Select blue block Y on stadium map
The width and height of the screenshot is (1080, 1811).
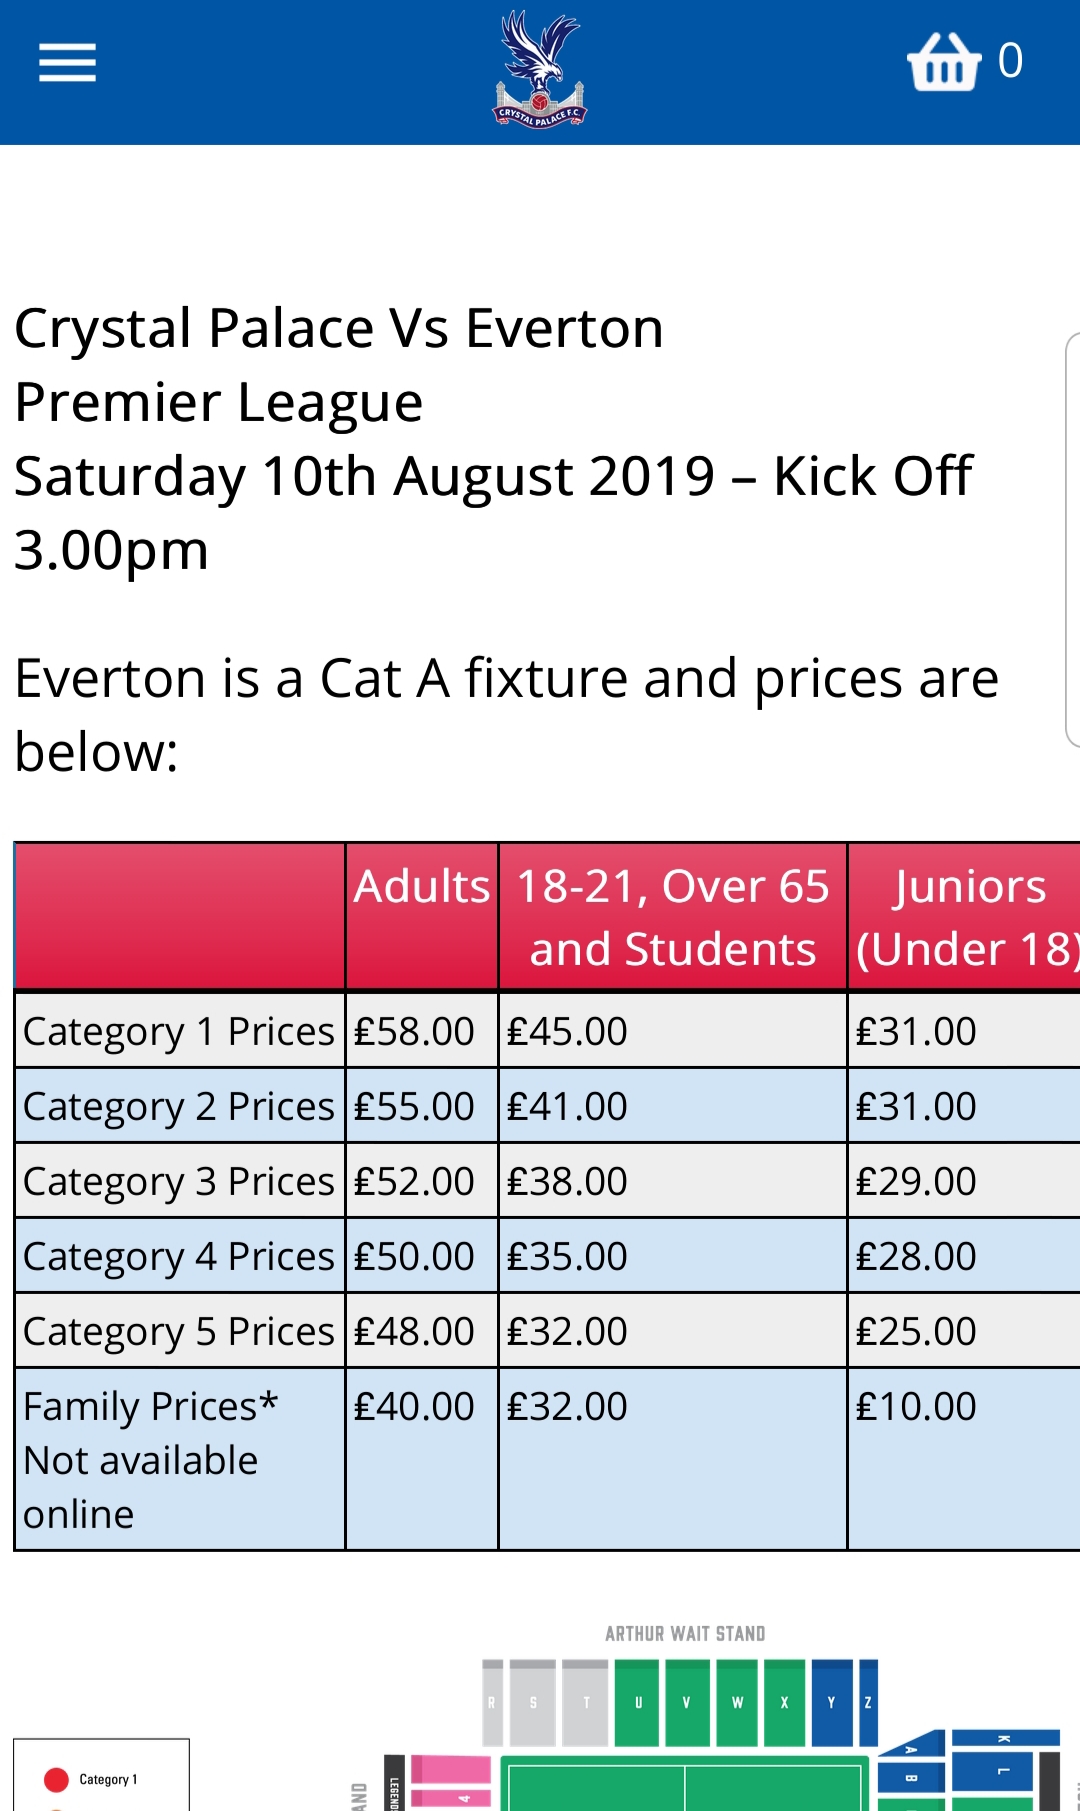831,1702
